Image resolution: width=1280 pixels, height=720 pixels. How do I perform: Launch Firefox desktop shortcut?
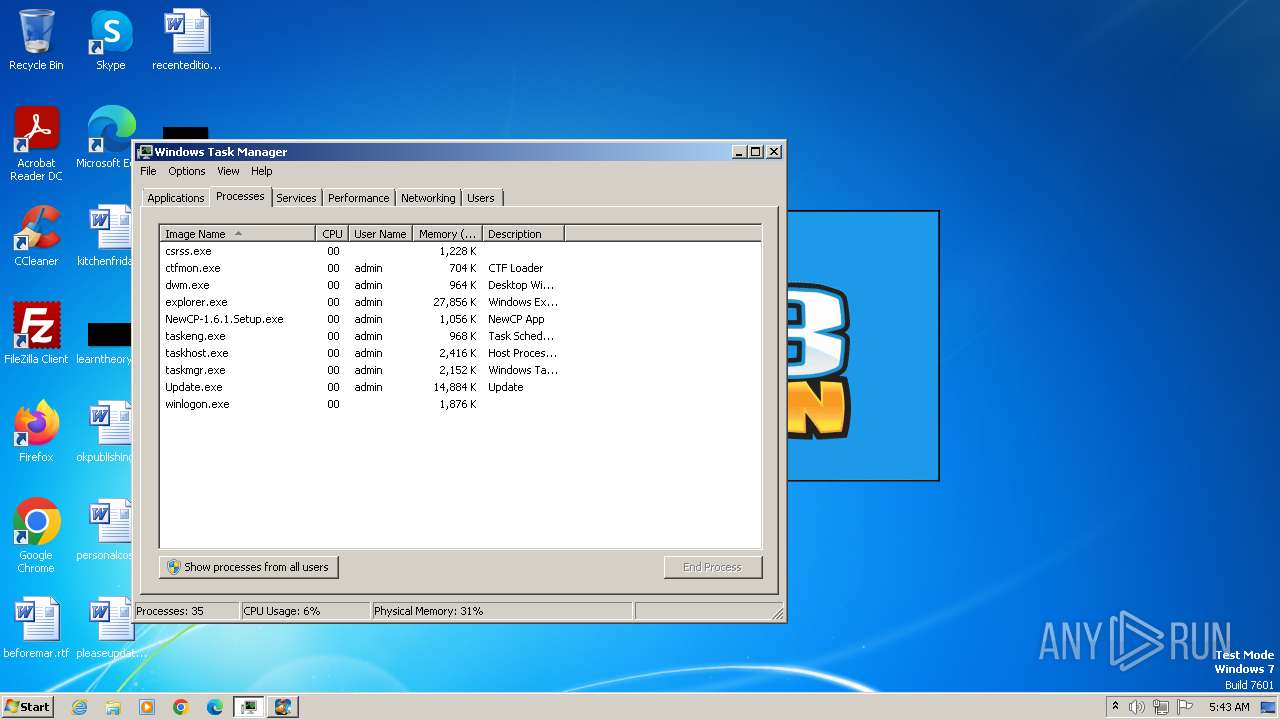click(x=36, y=431)
